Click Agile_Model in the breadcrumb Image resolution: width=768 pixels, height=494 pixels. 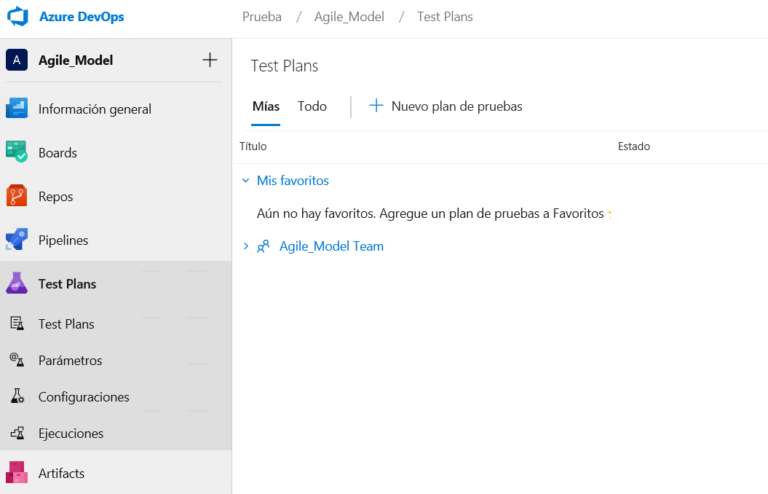tap(349, 17)
